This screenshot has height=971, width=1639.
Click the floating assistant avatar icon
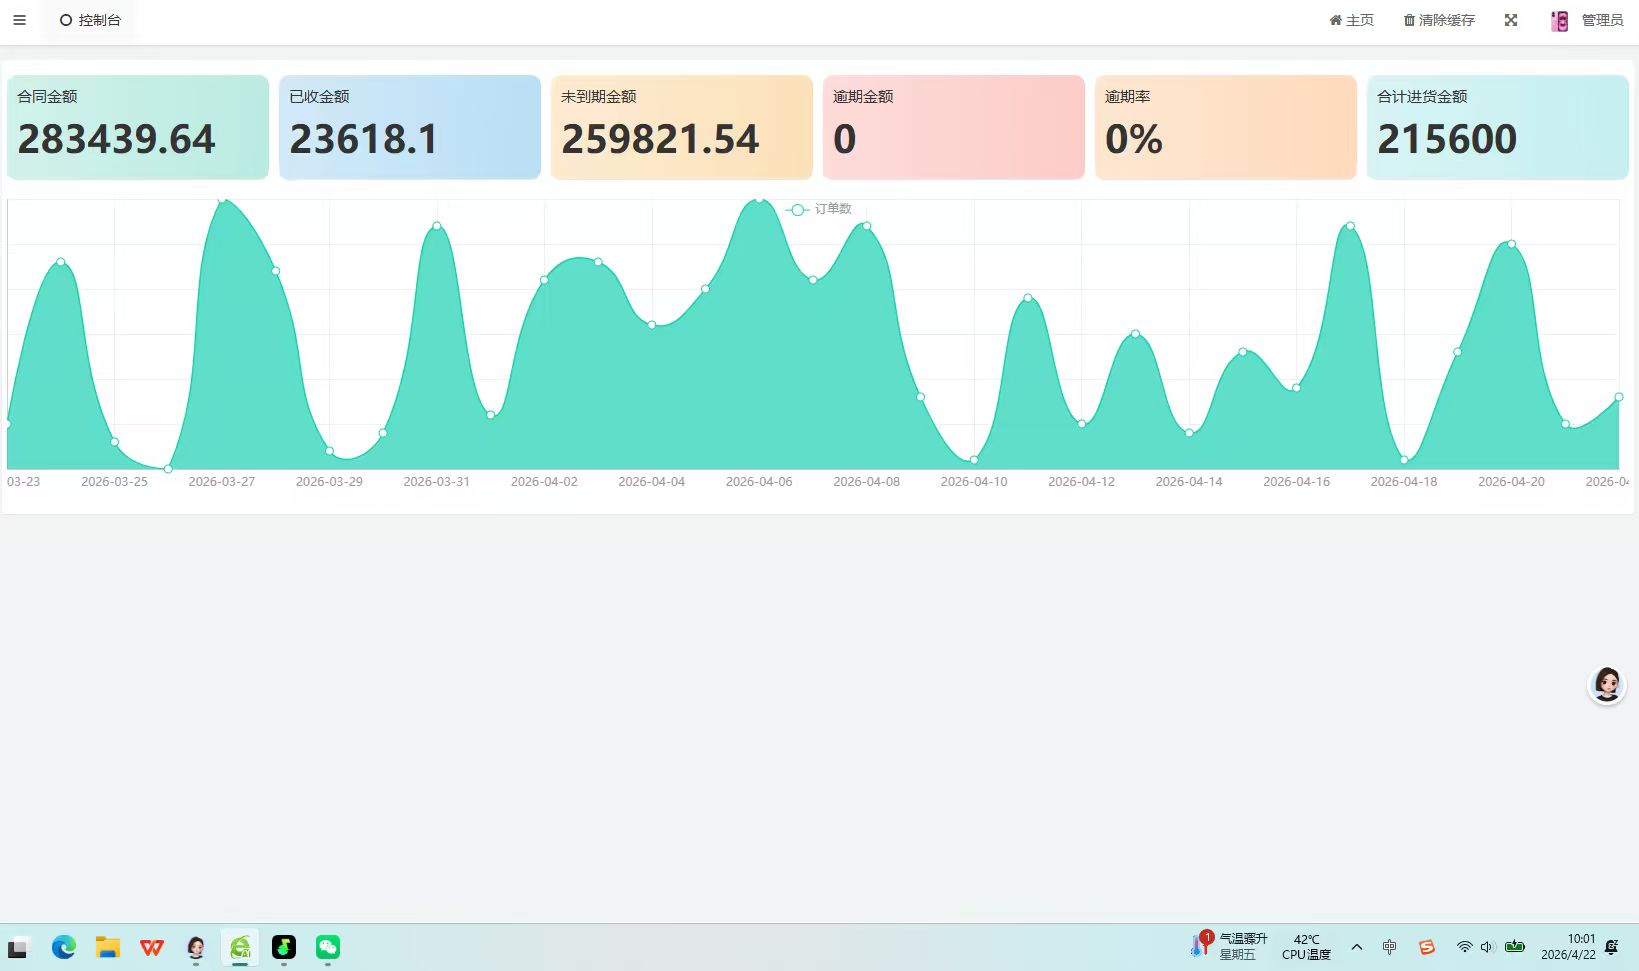coord(1607,685)
